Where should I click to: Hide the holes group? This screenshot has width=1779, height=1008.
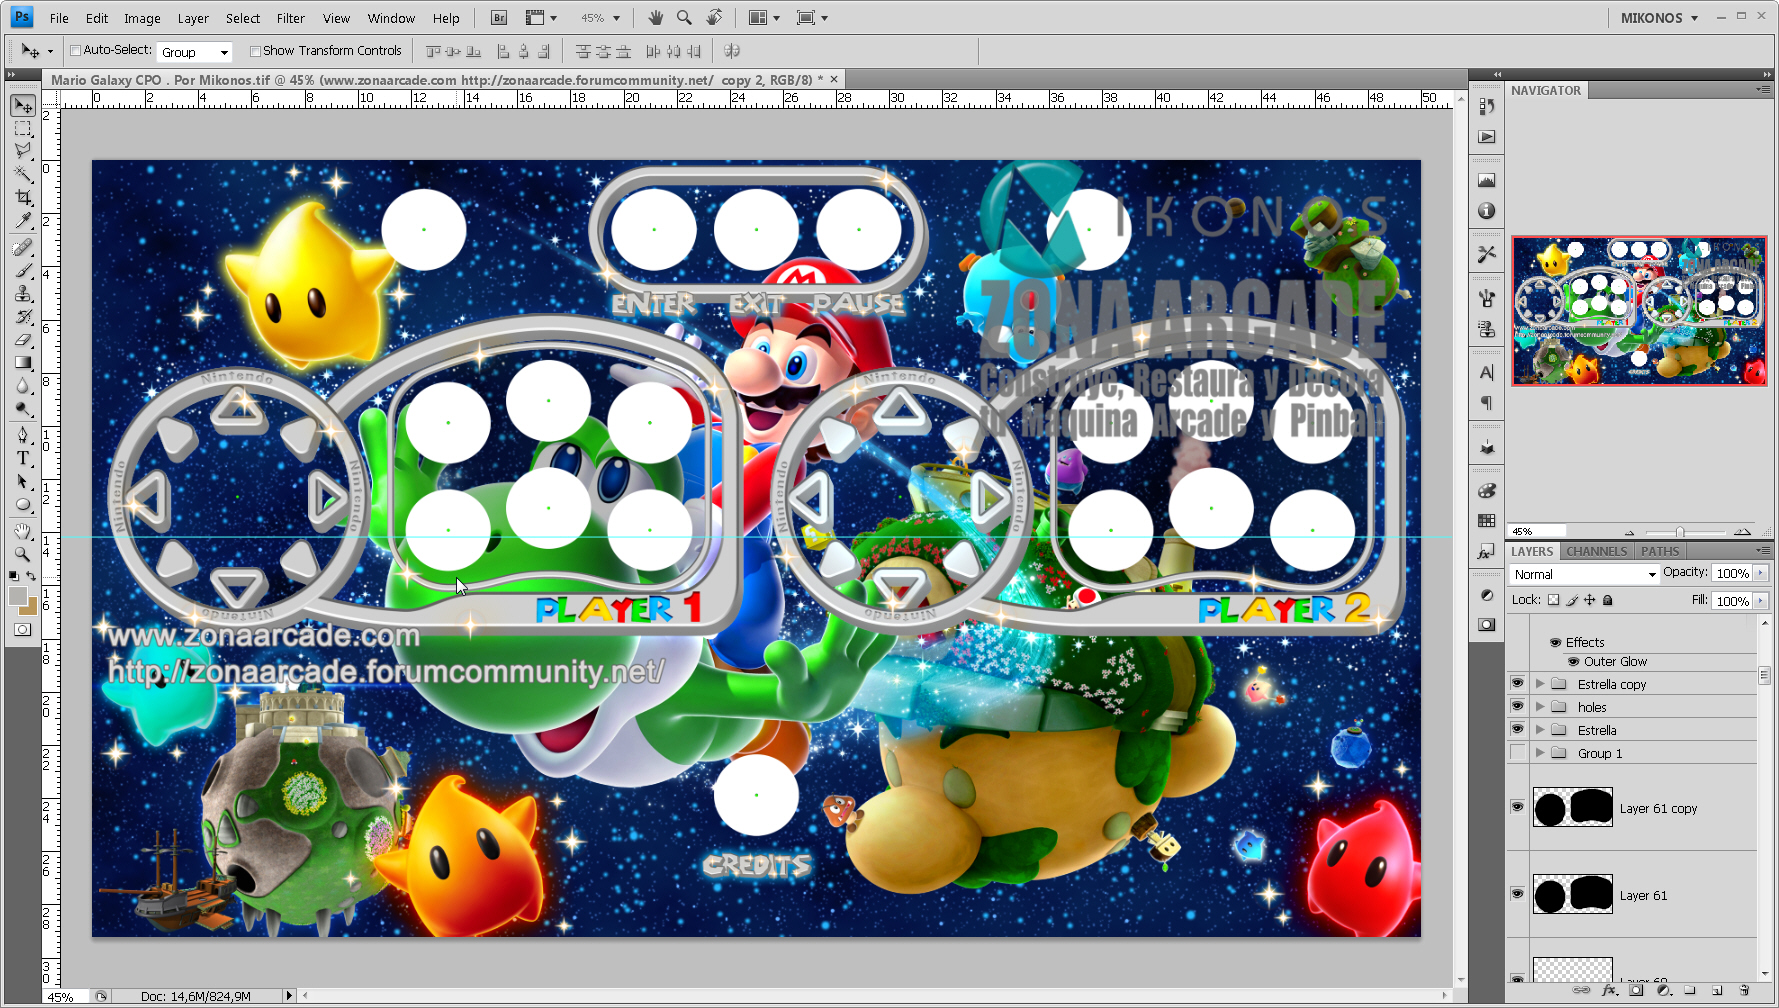[1517, 706]
